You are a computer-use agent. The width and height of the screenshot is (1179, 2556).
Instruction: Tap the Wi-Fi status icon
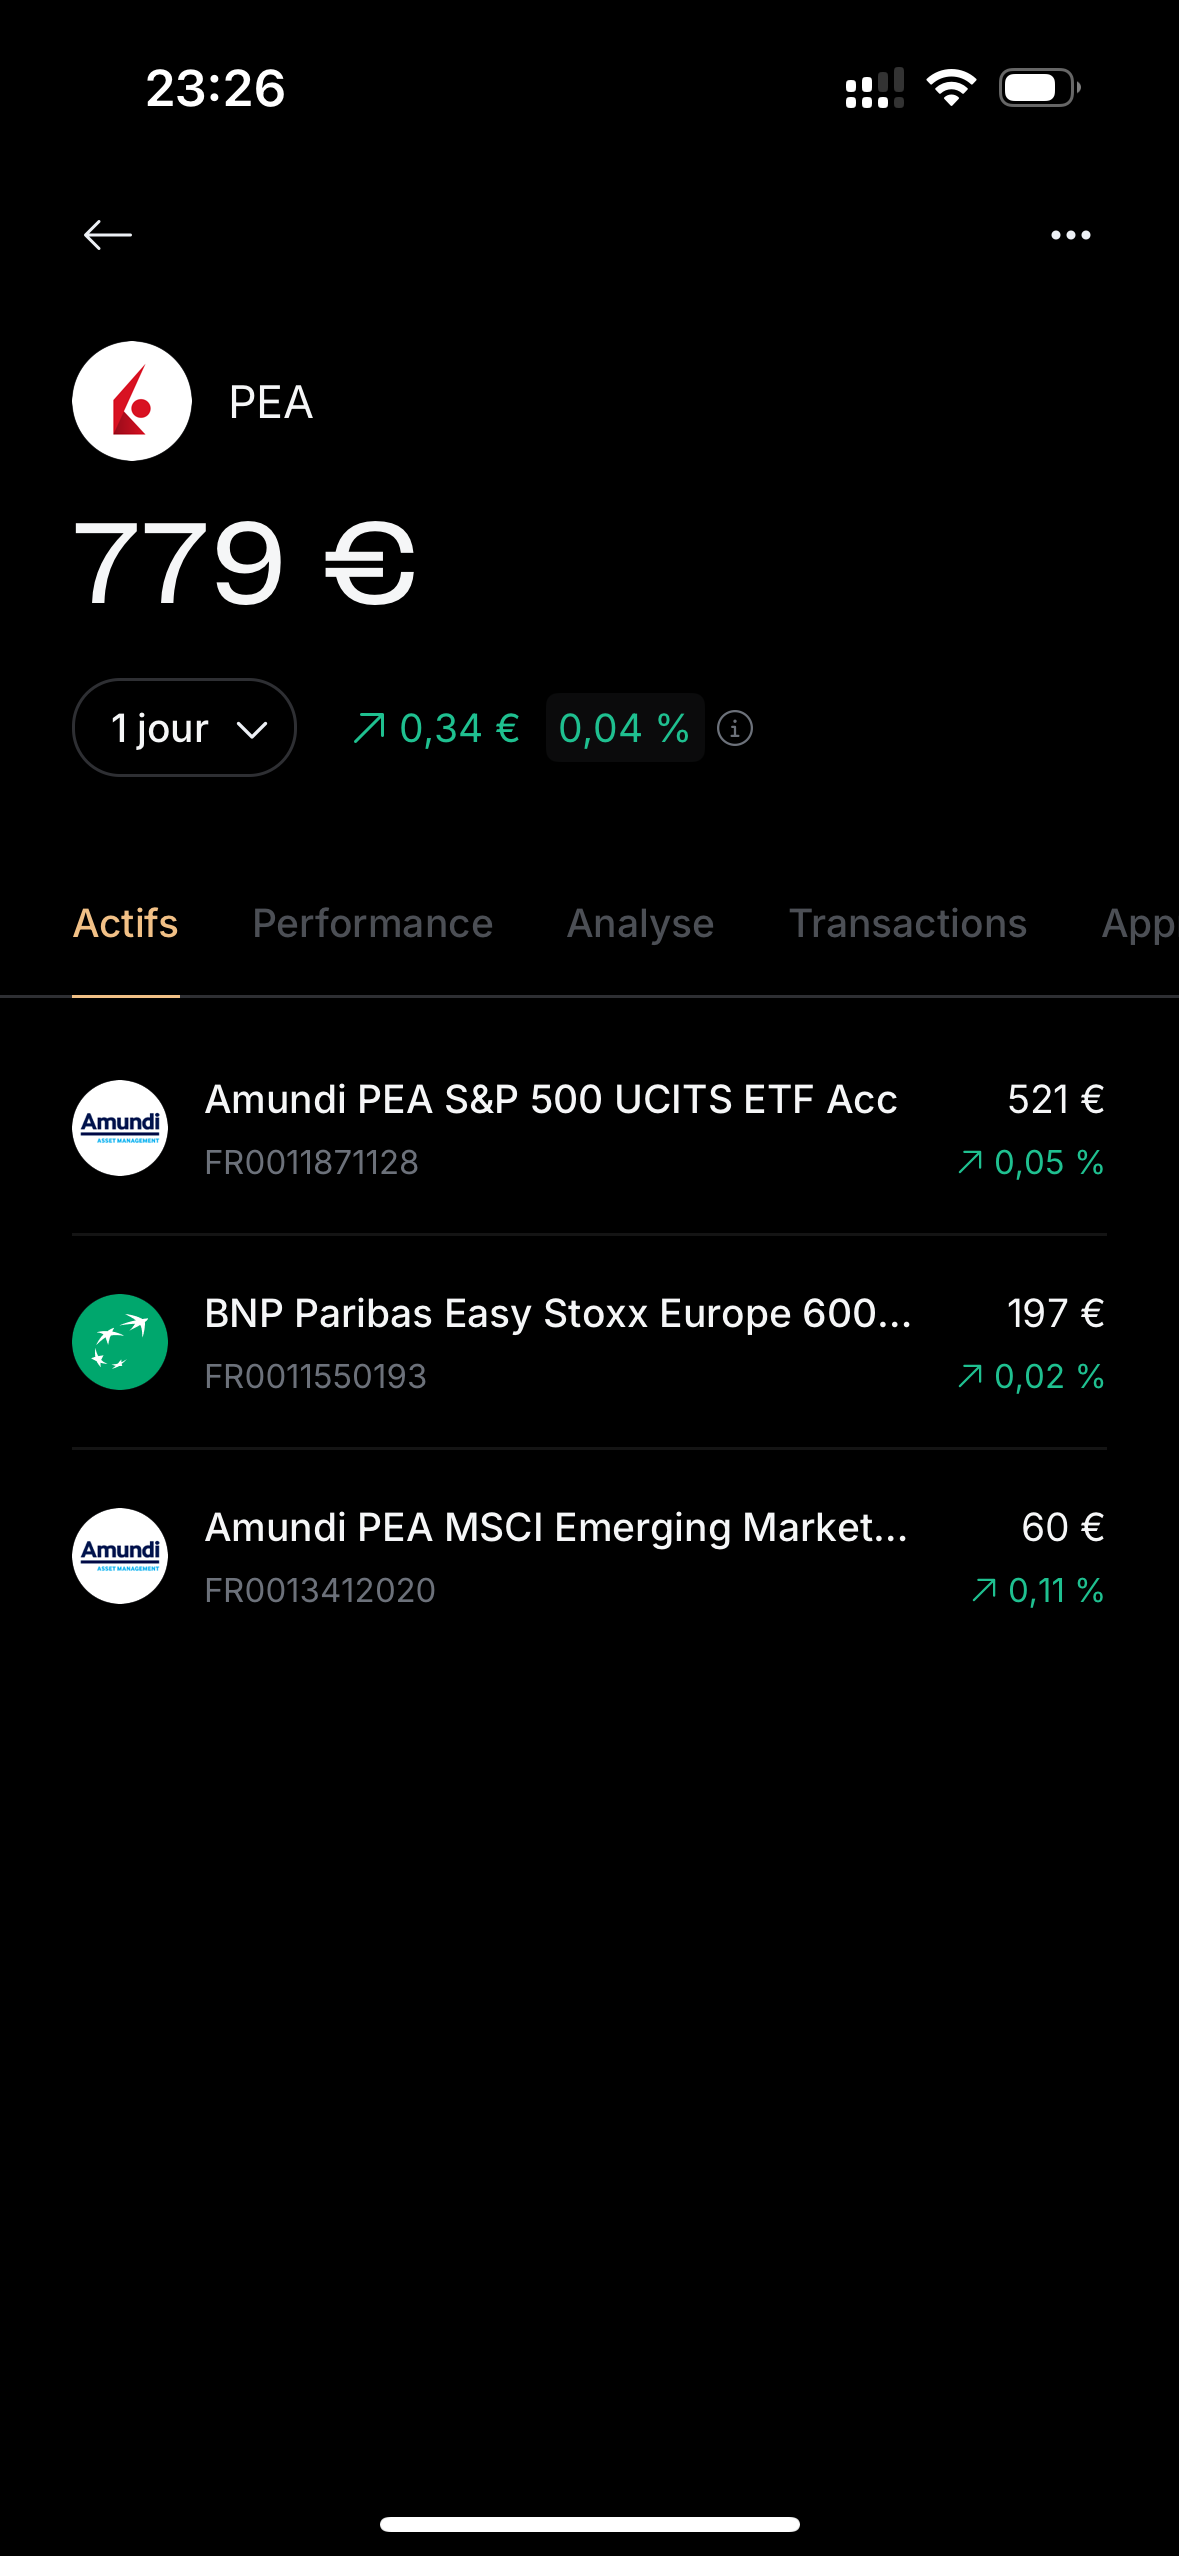(951, 88)
